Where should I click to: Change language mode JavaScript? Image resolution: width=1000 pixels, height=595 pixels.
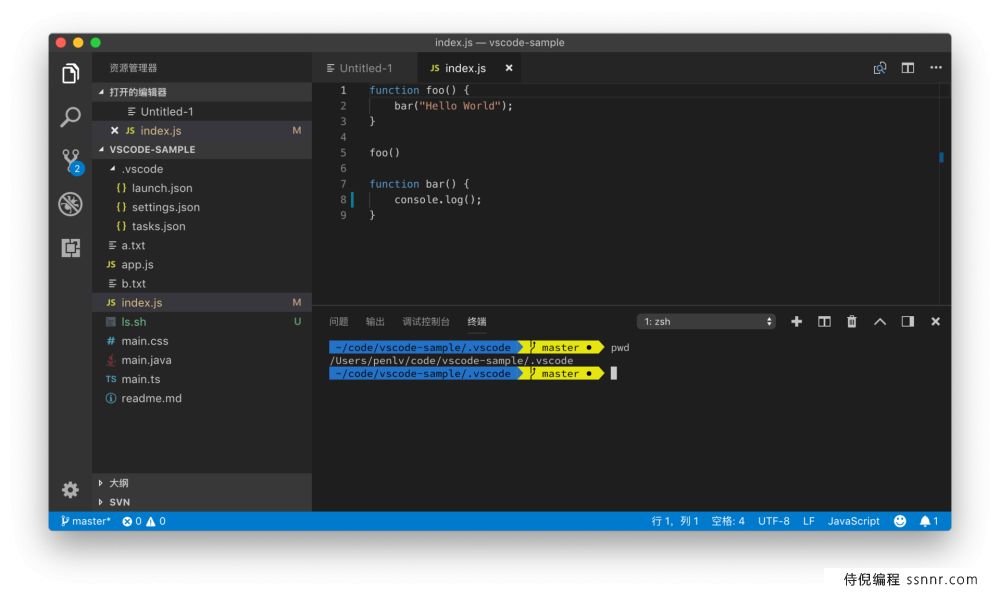click(853, 521)
